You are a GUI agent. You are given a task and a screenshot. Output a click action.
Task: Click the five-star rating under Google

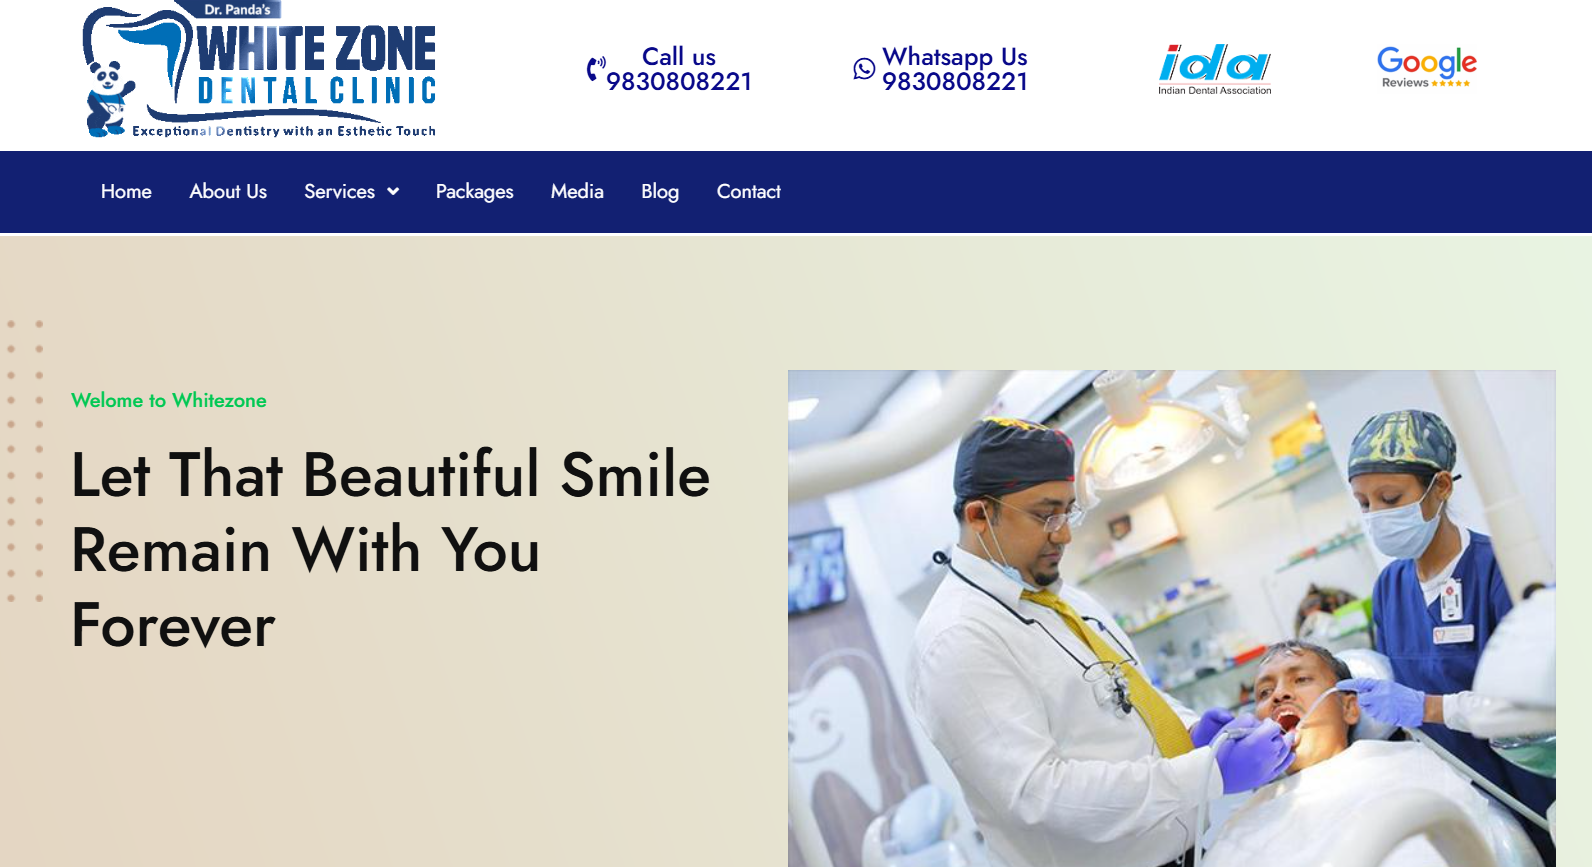point(1451,83)
